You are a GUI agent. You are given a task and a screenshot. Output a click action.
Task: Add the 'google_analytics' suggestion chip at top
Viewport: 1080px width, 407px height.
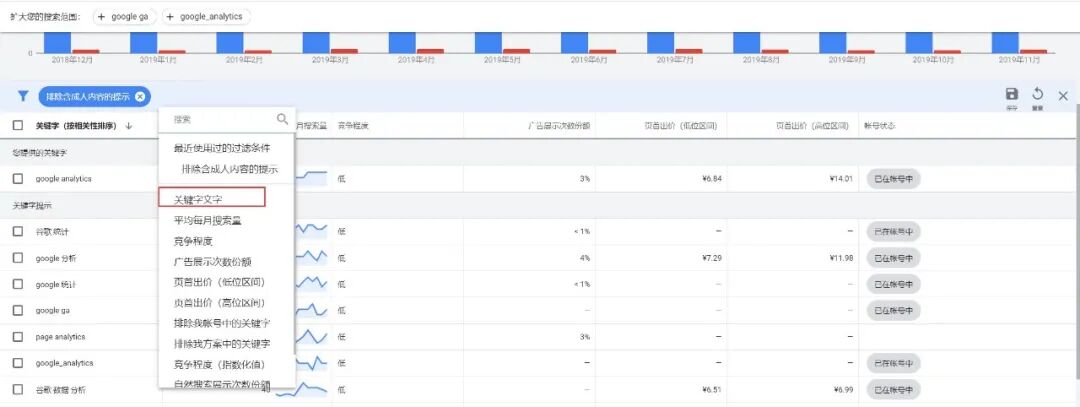coord(206,17)
